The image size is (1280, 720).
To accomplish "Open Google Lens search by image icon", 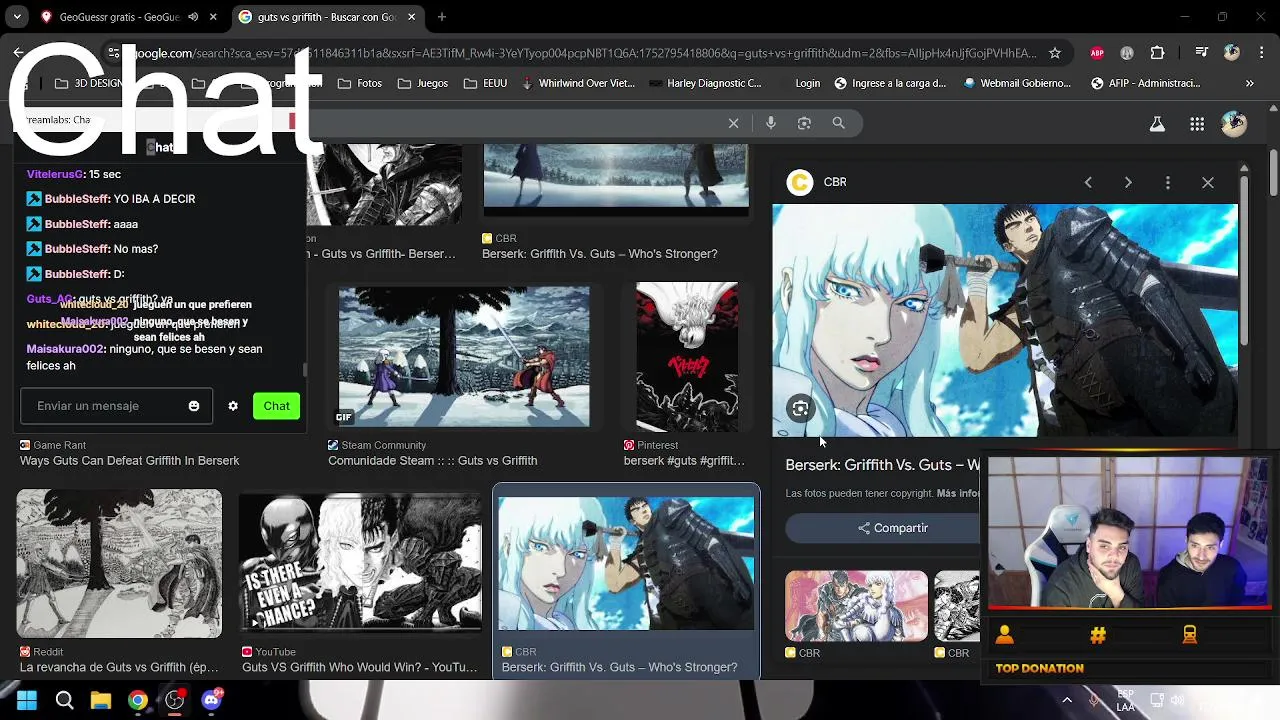I will [x=804, y=123].
